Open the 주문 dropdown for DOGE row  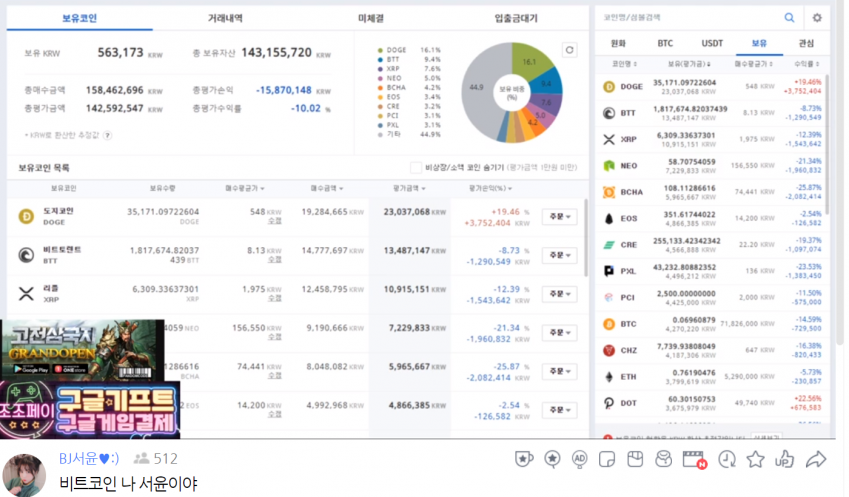coord(559,217)
